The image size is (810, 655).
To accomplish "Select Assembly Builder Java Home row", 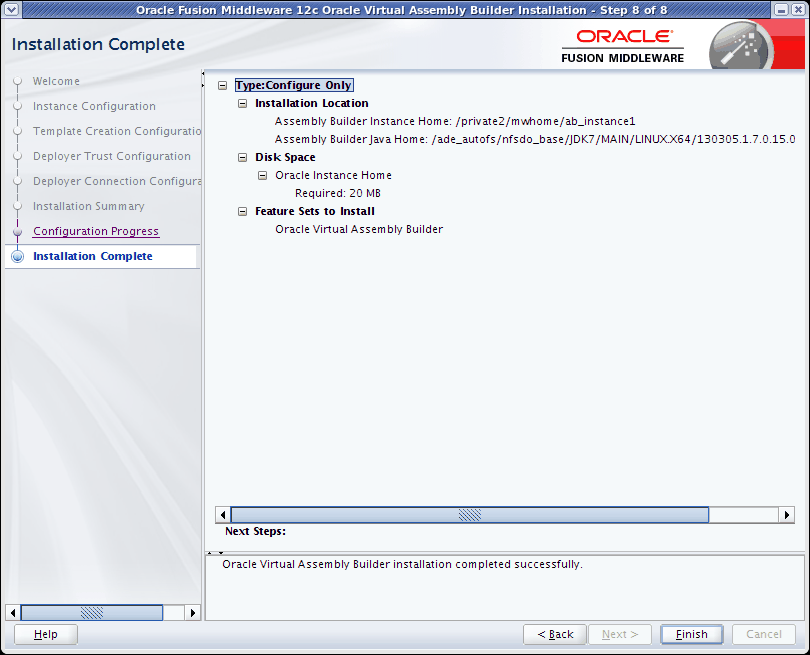I will point(535,139).
